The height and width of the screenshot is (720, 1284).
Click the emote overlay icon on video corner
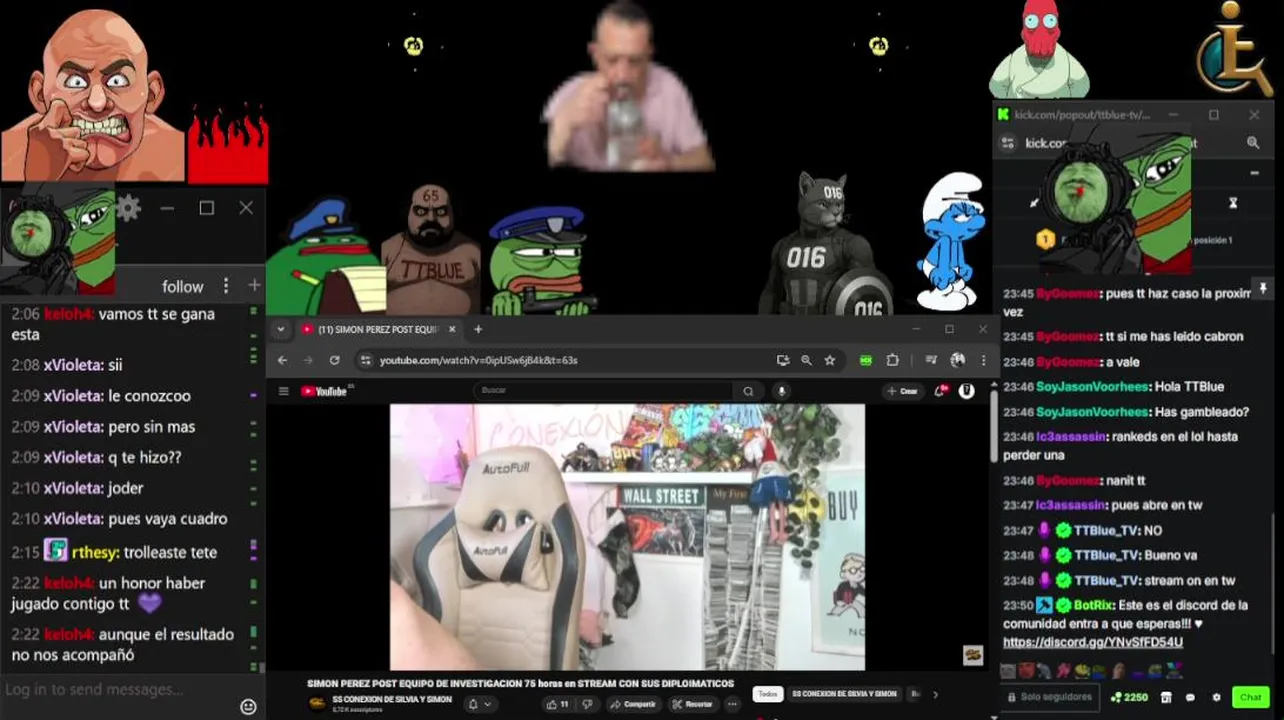pyautogui.click(x=973, y=655)
